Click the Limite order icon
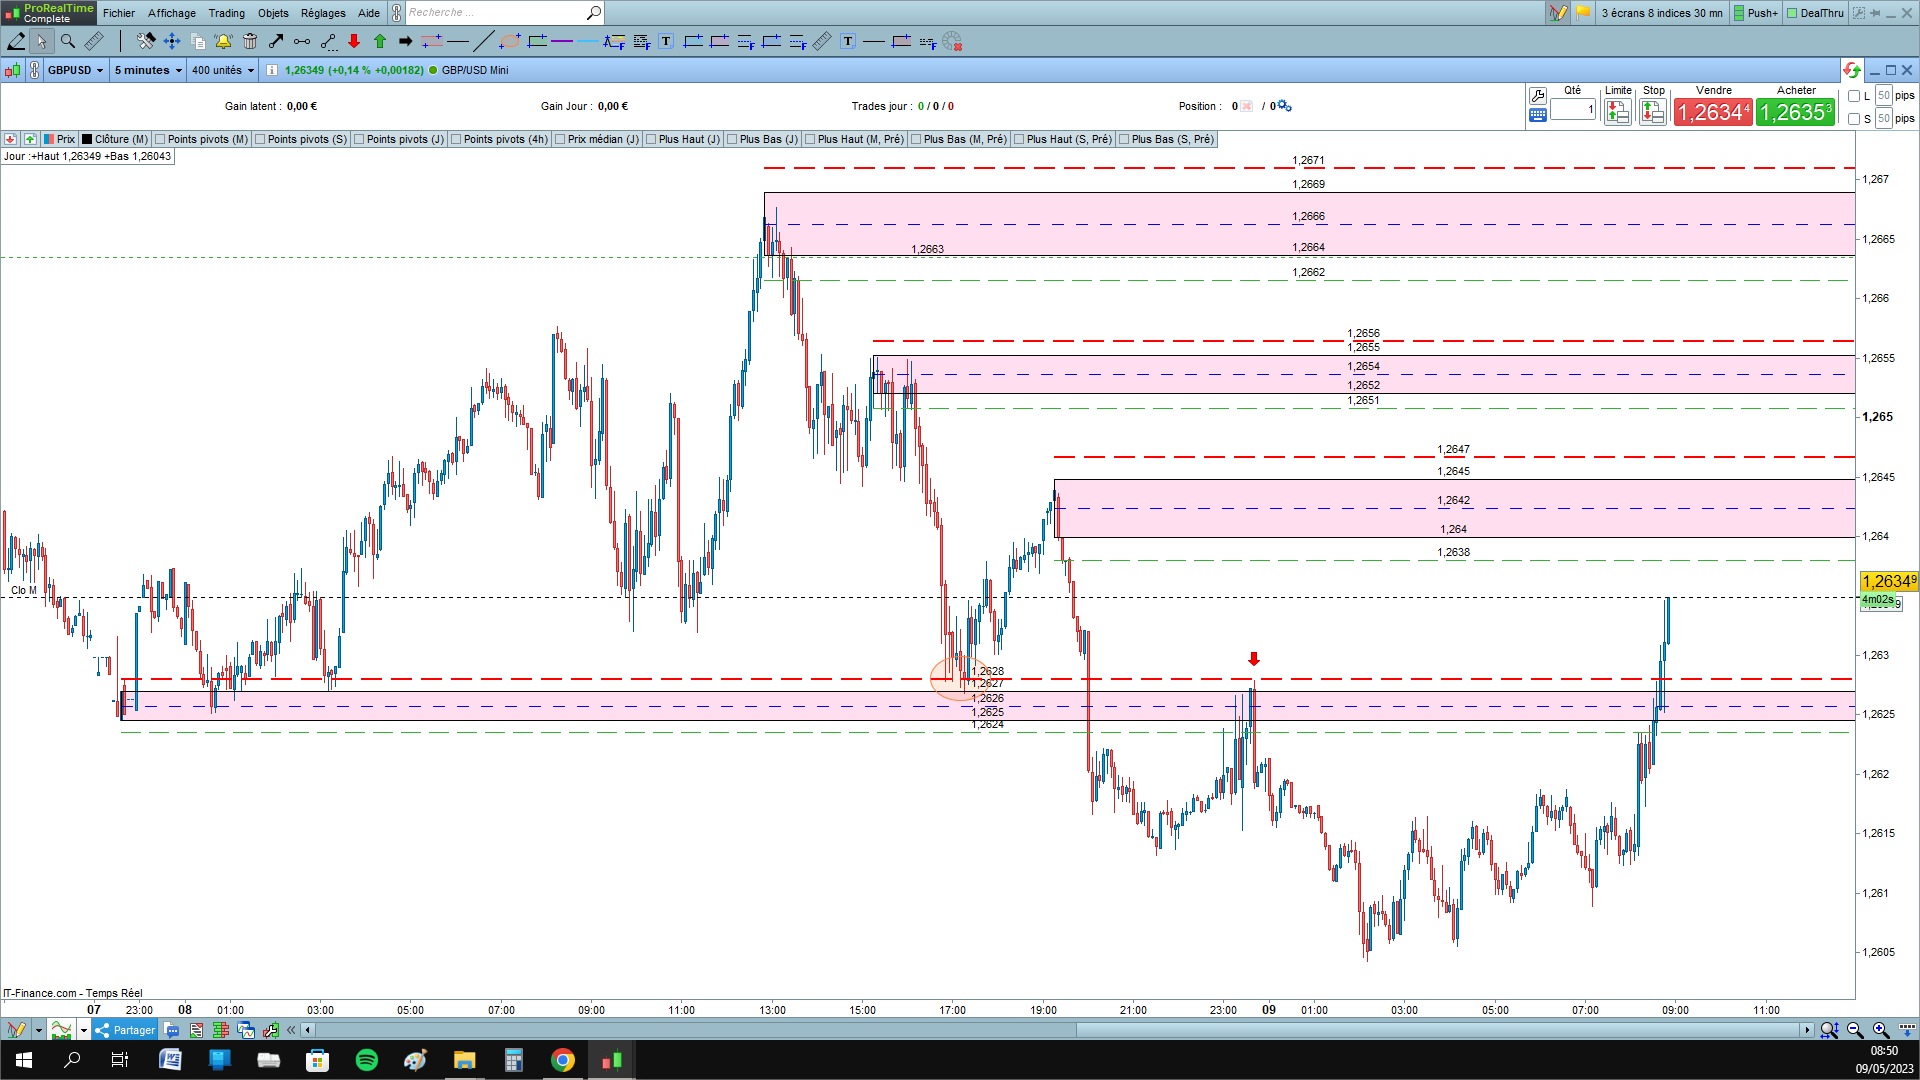The image size is (1920, 1080). [1617, 112]
